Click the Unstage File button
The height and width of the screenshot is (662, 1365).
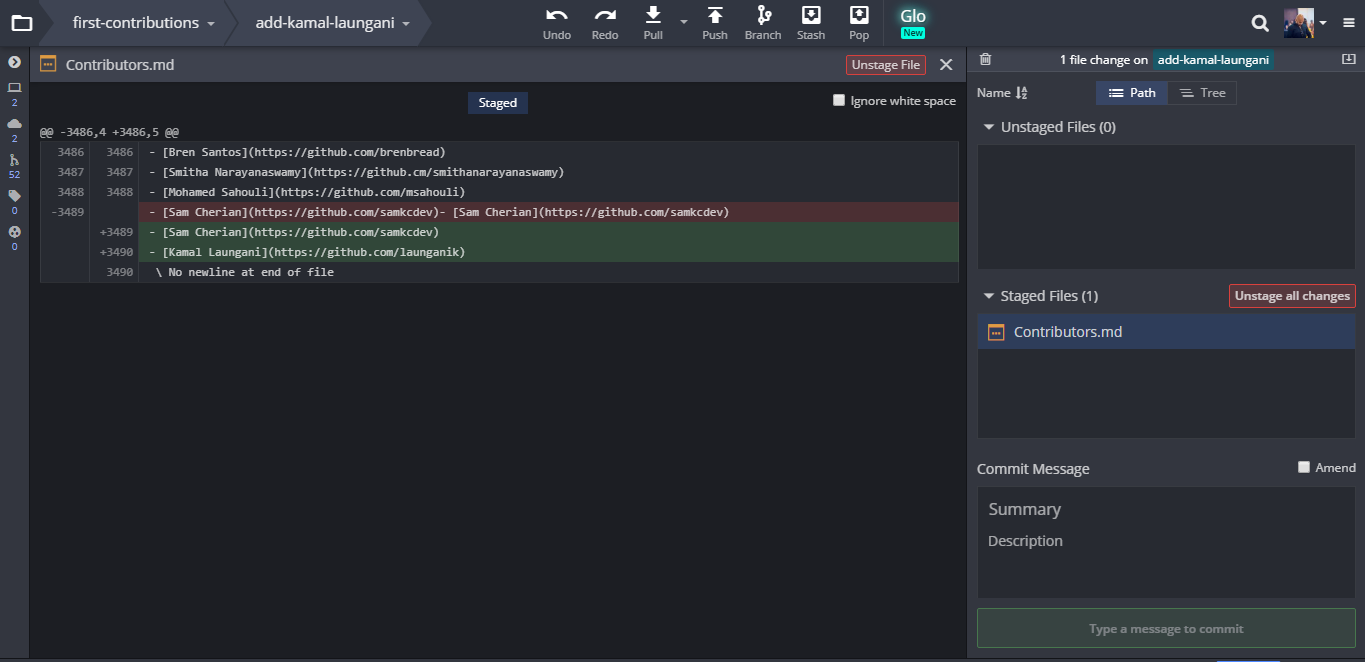tap(885, 64)
